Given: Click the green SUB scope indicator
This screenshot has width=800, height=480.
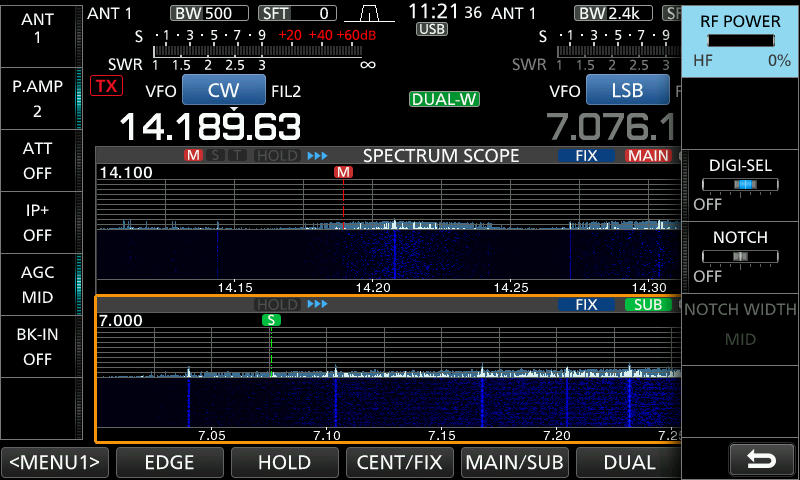Looking at the screenshot, I should click(x=648, y=304).
